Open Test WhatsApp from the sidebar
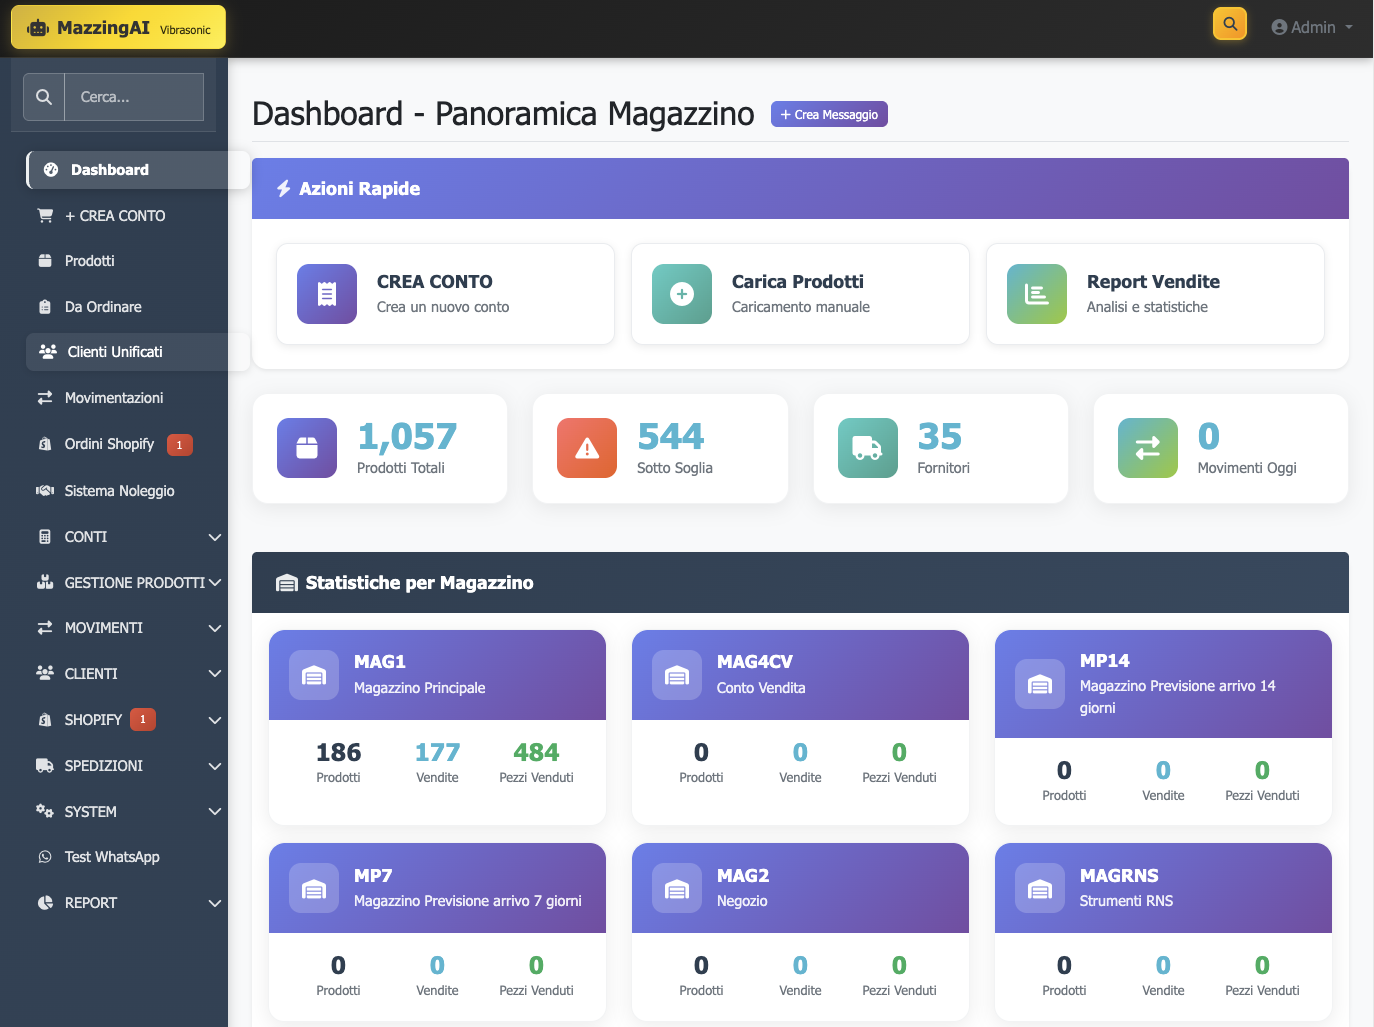 pyautogui.click(x=112, y=857)
